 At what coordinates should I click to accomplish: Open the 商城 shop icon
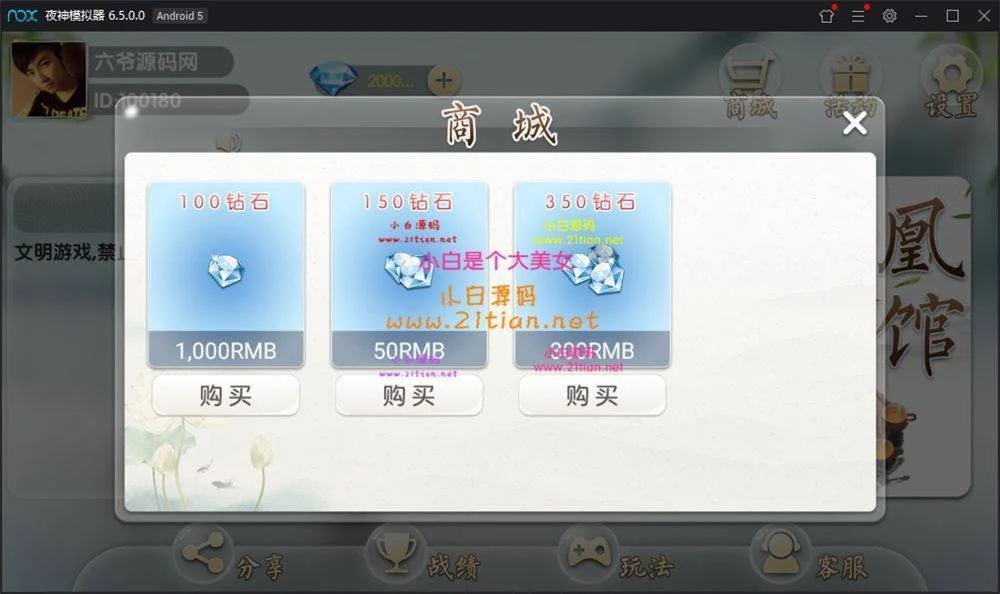[x=751, y=82]
